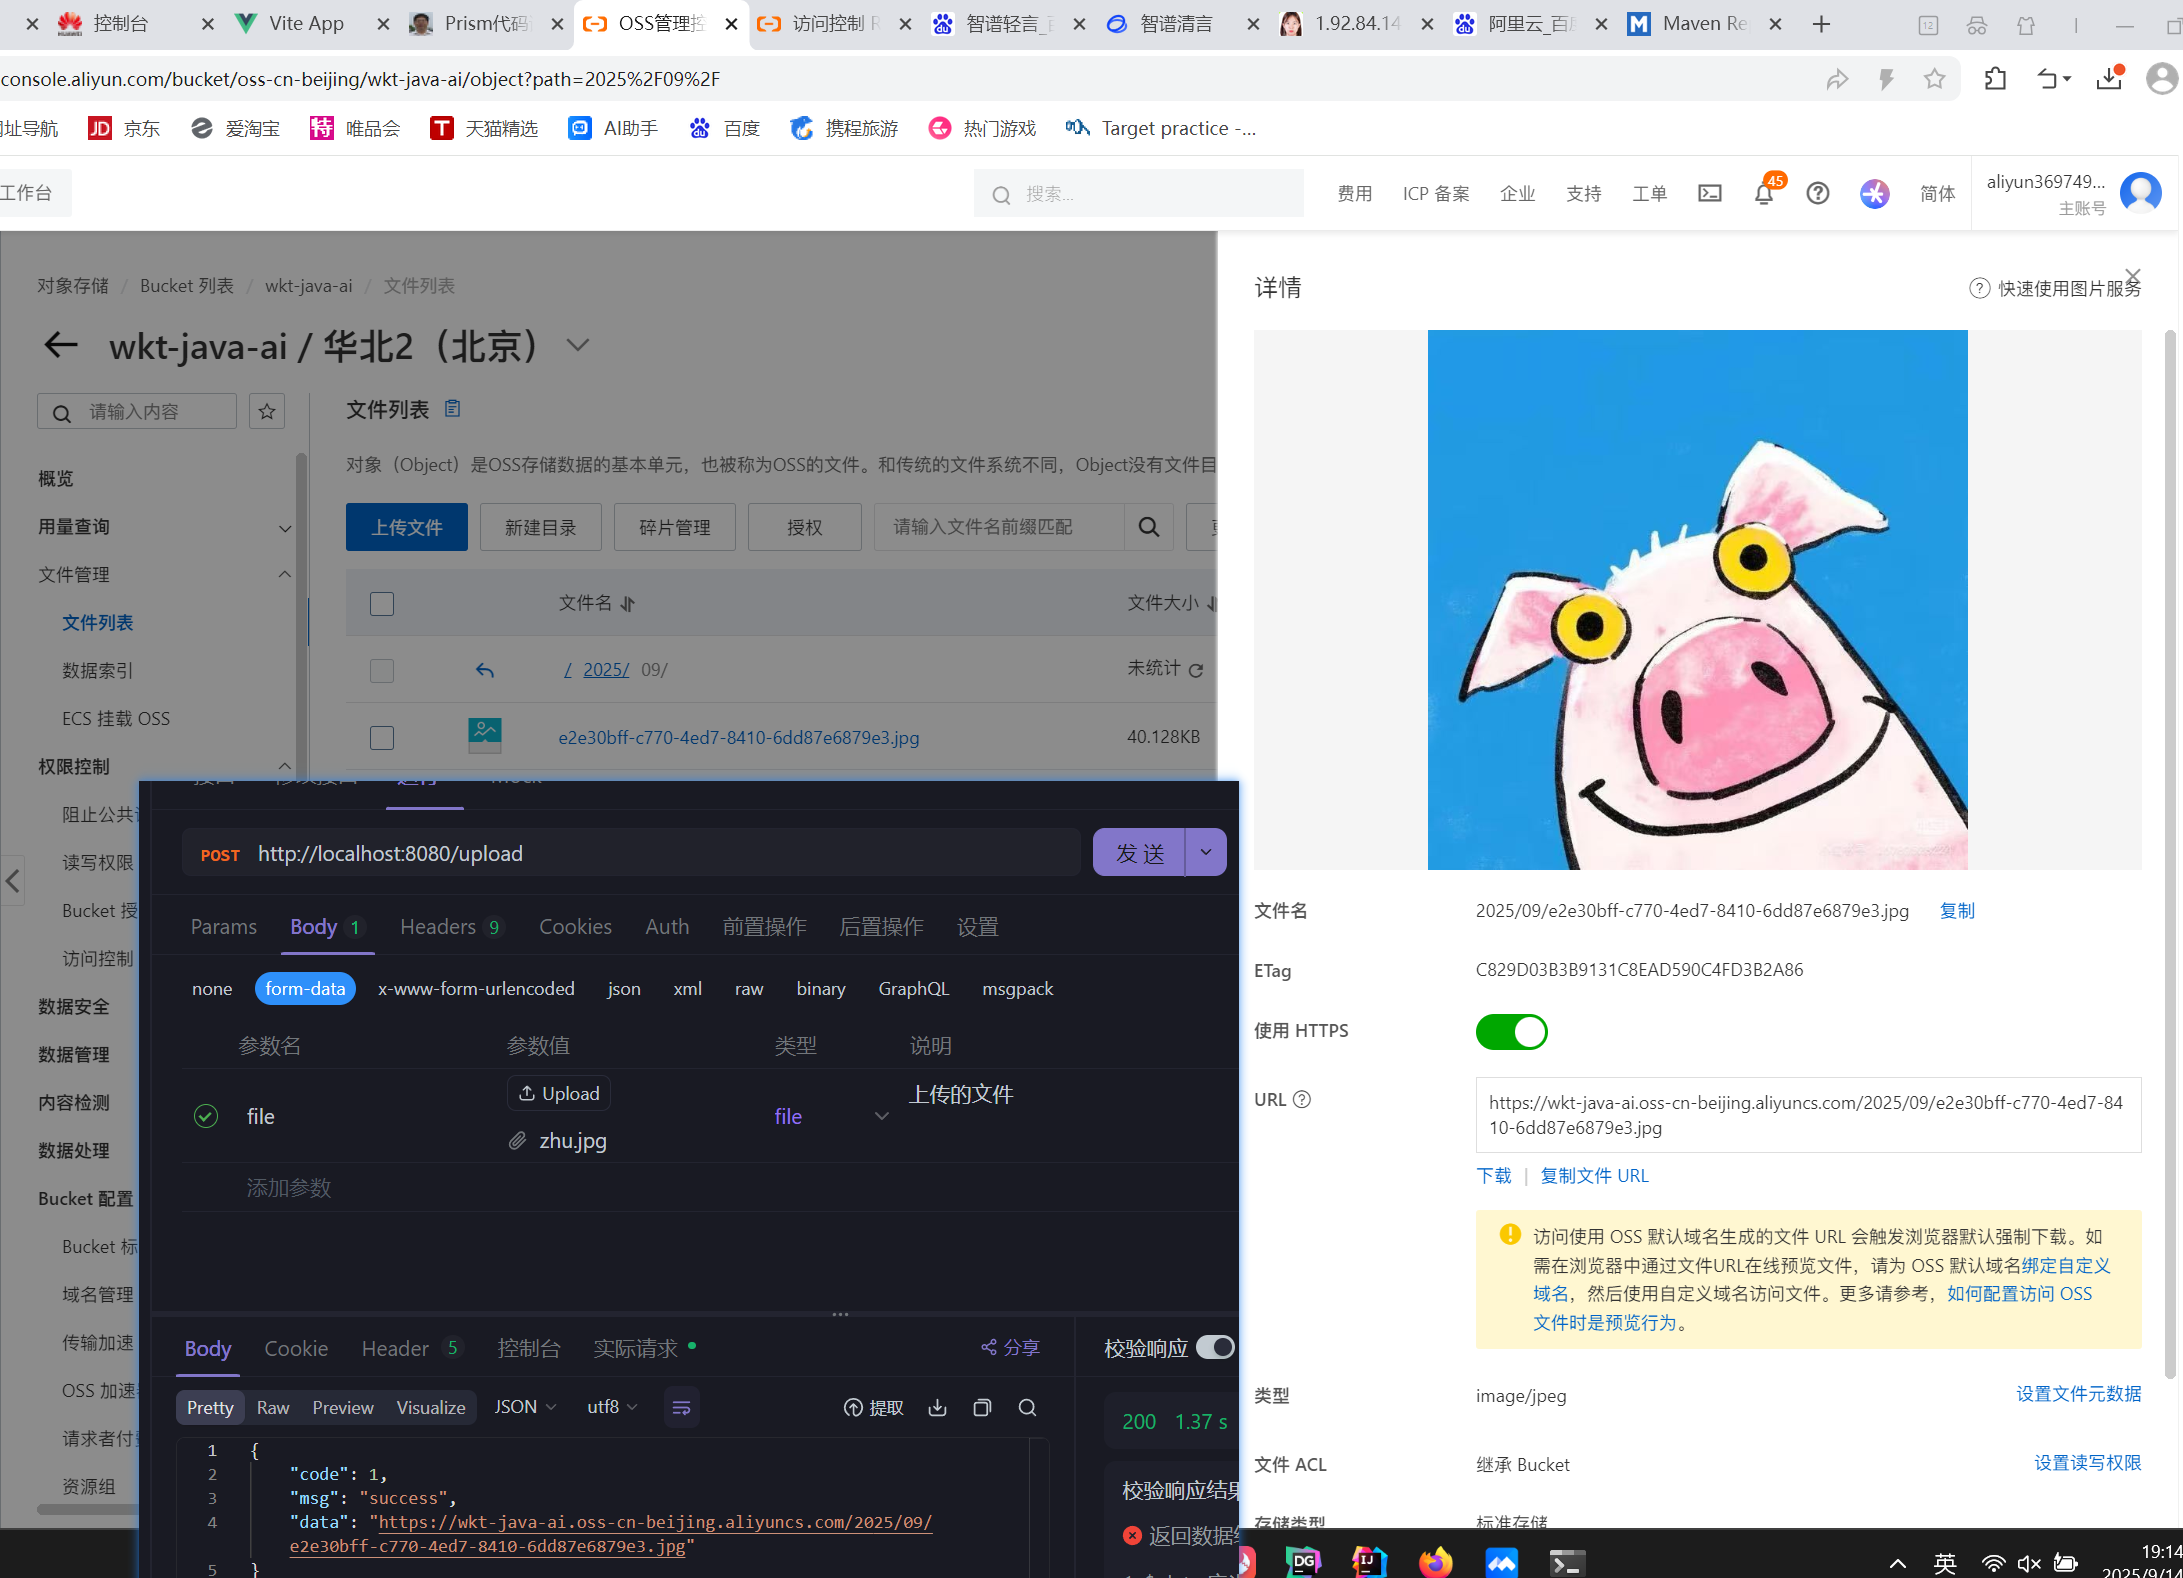Toggle the 使用 HTTPS switch

(1511, 1031)
